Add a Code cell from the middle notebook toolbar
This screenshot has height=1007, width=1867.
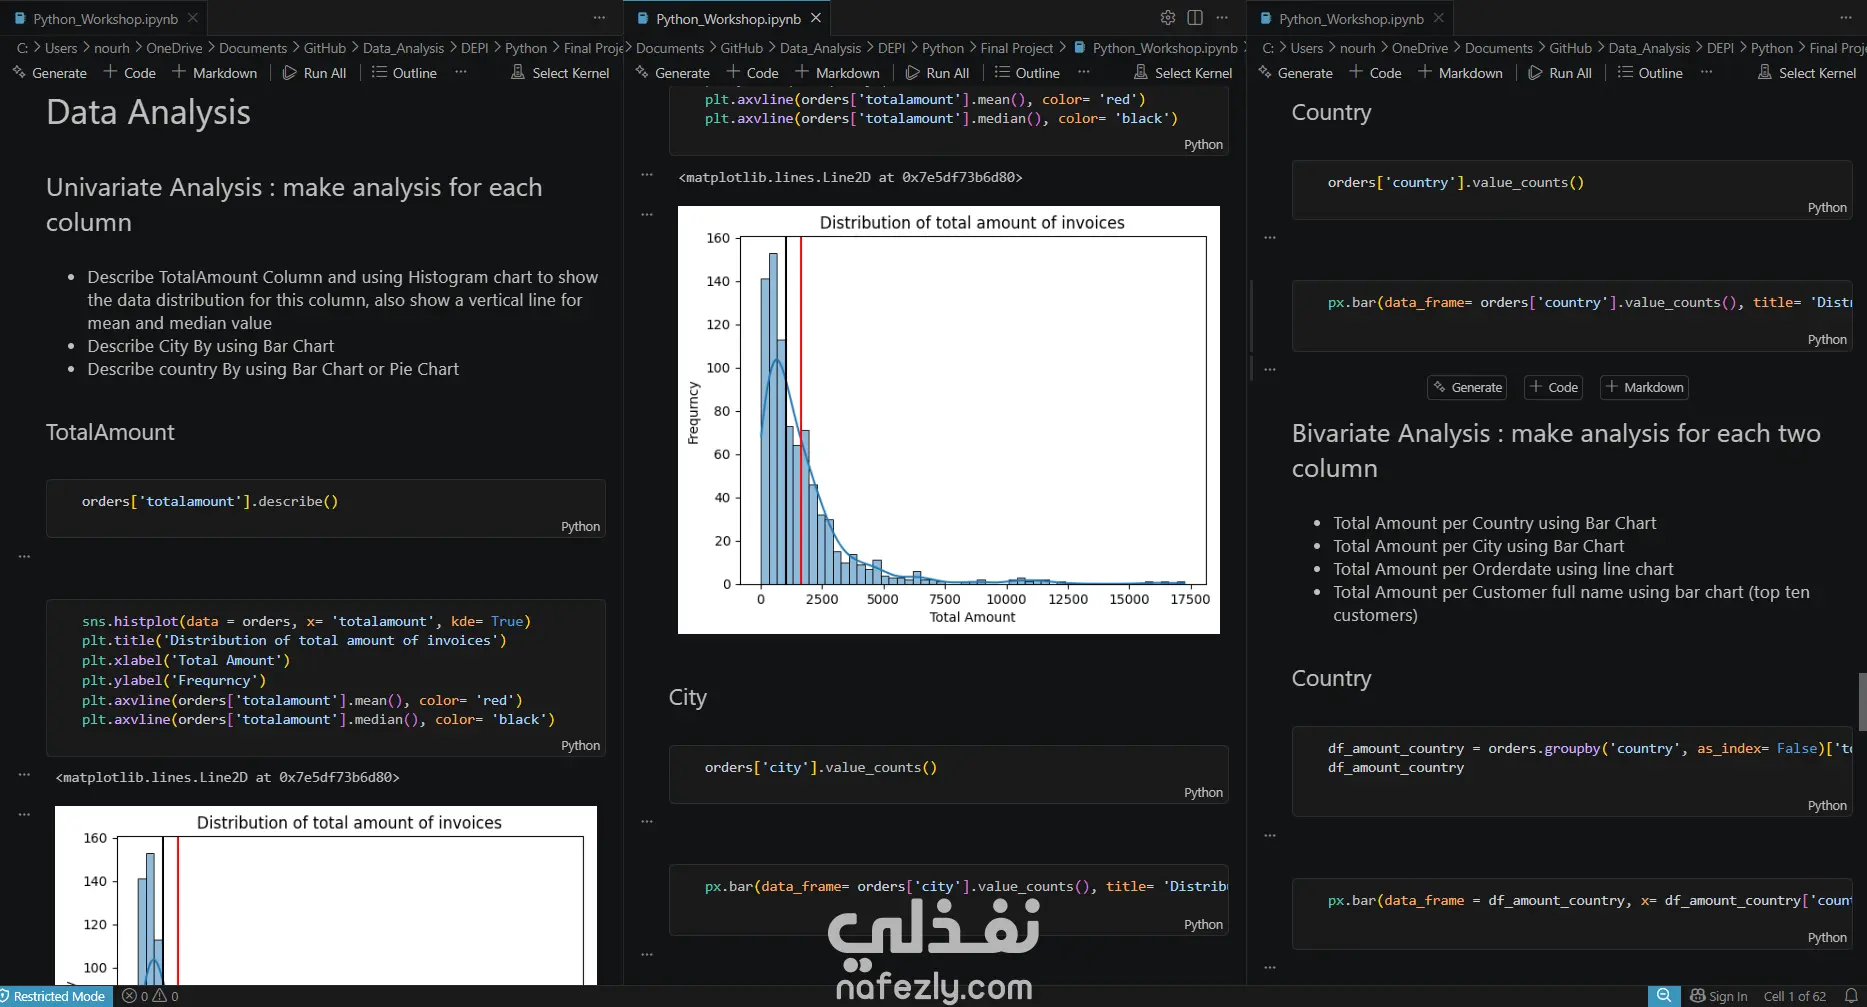coord(752,73)
